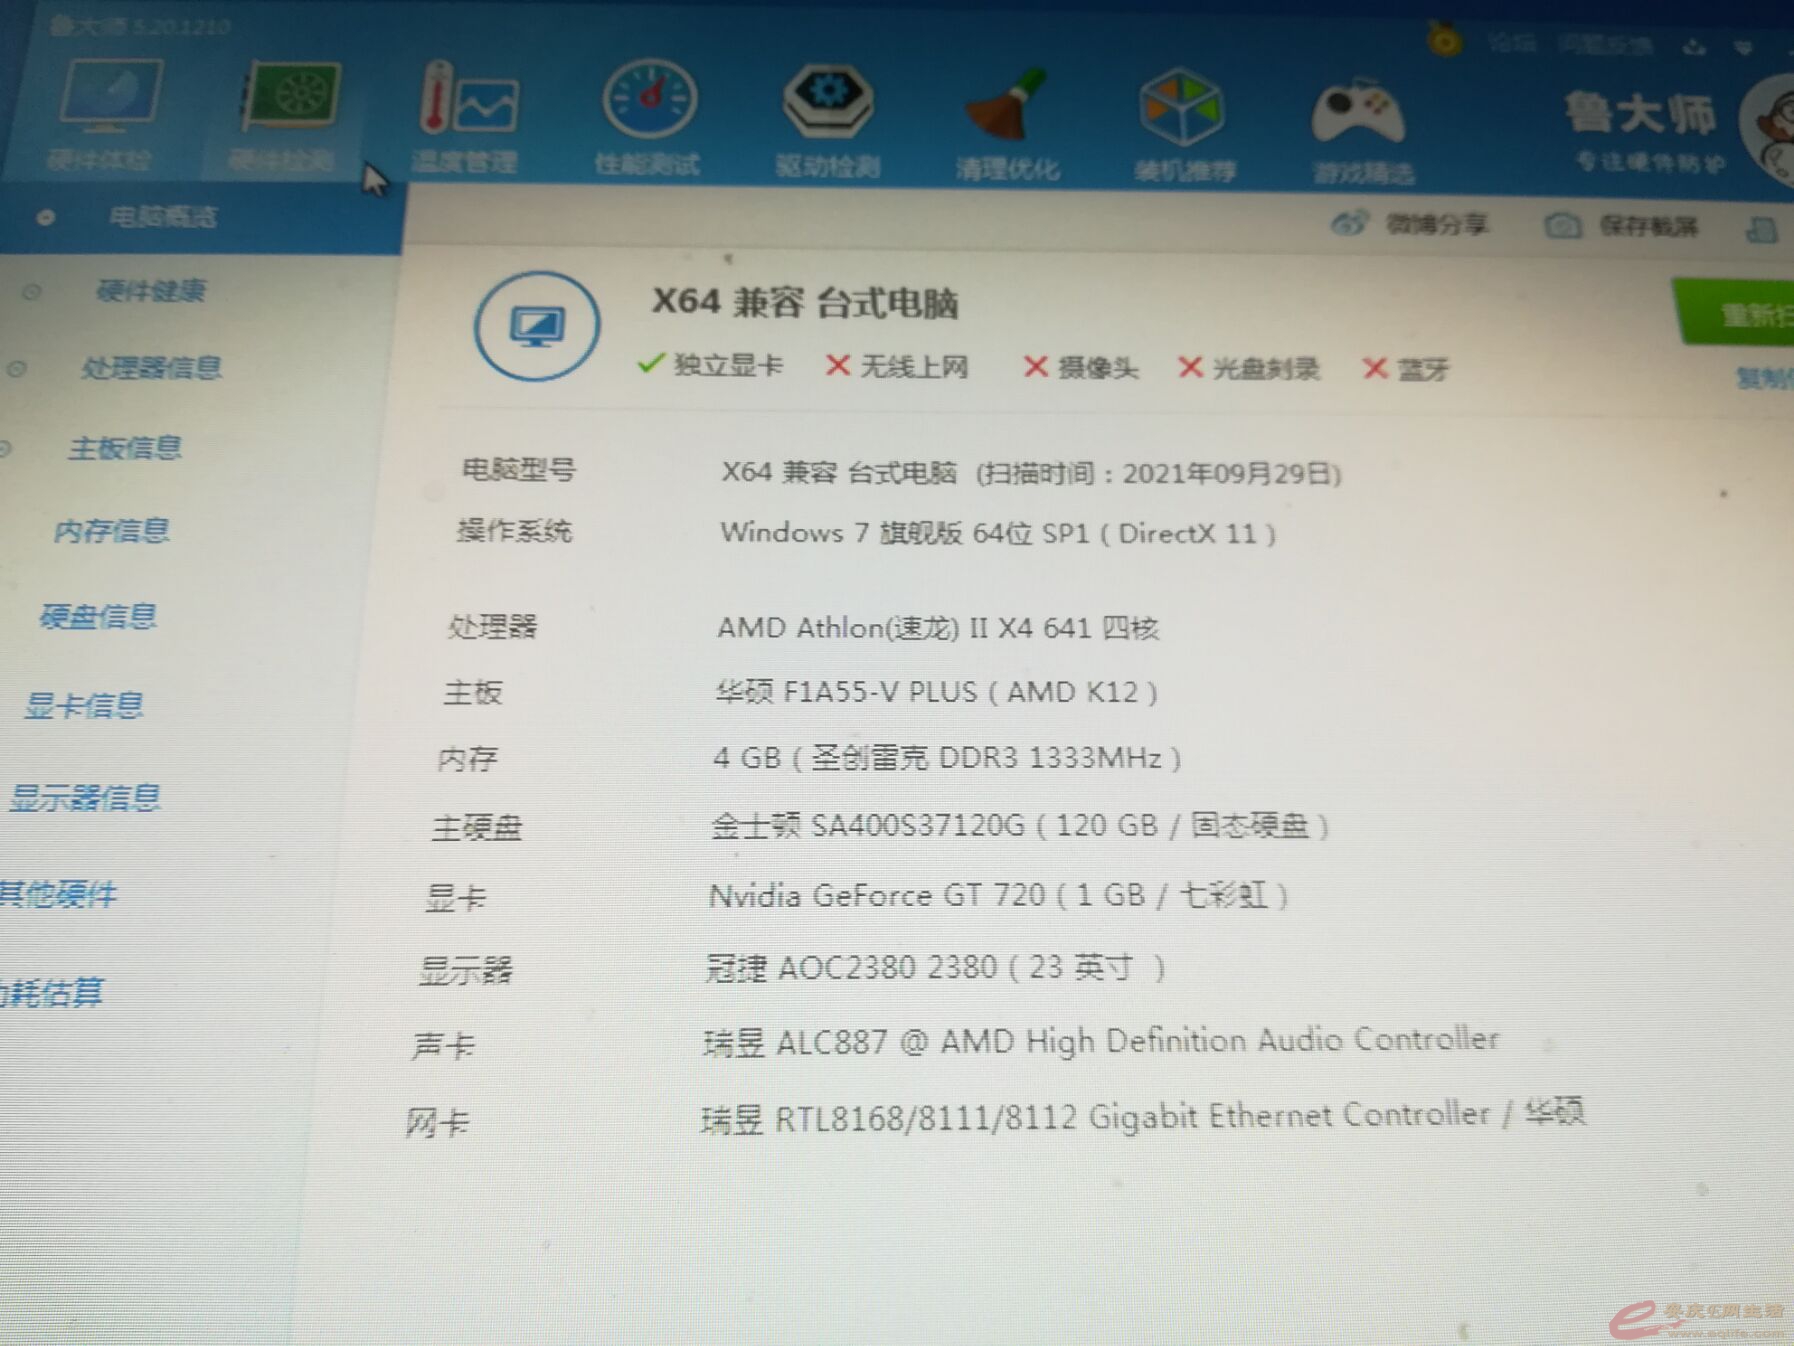Screen dimensions: 1794x1346
Task: Open 驱动检测 gear icon
Action: tap(828, 101)
